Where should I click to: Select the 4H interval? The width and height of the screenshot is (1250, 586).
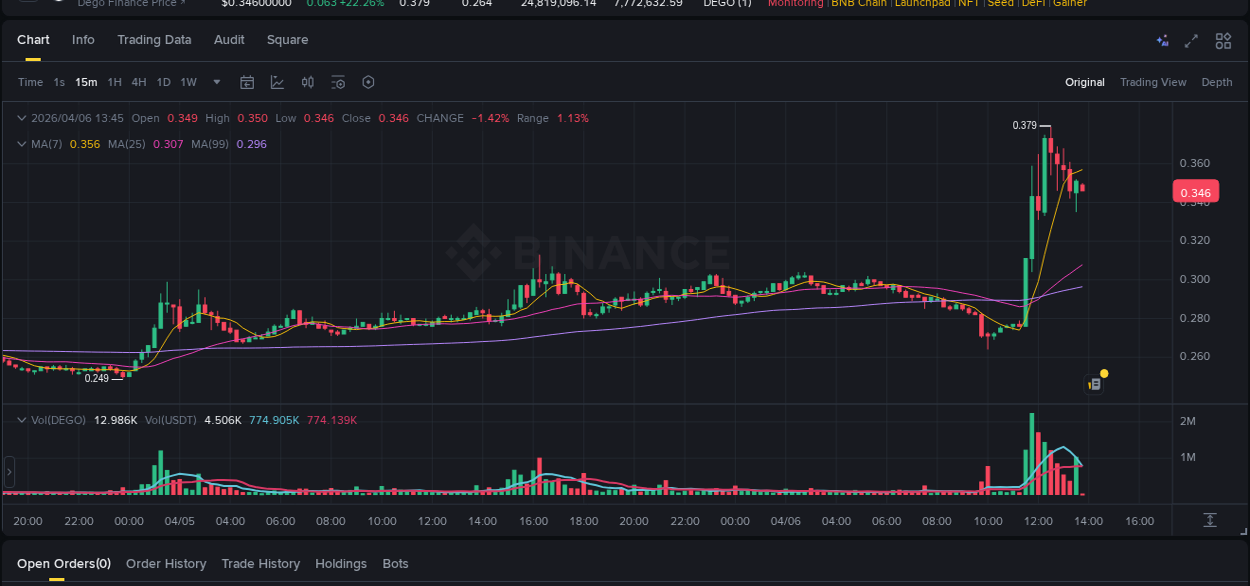click(x=139, y=82)
